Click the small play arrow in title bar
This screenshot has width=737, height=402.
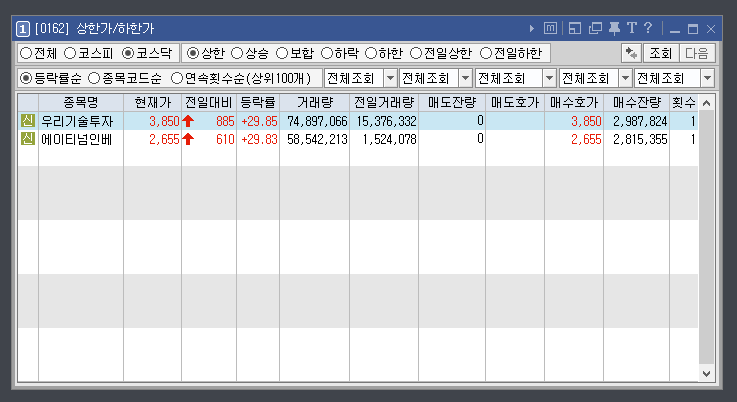click(x=532, y=29)
